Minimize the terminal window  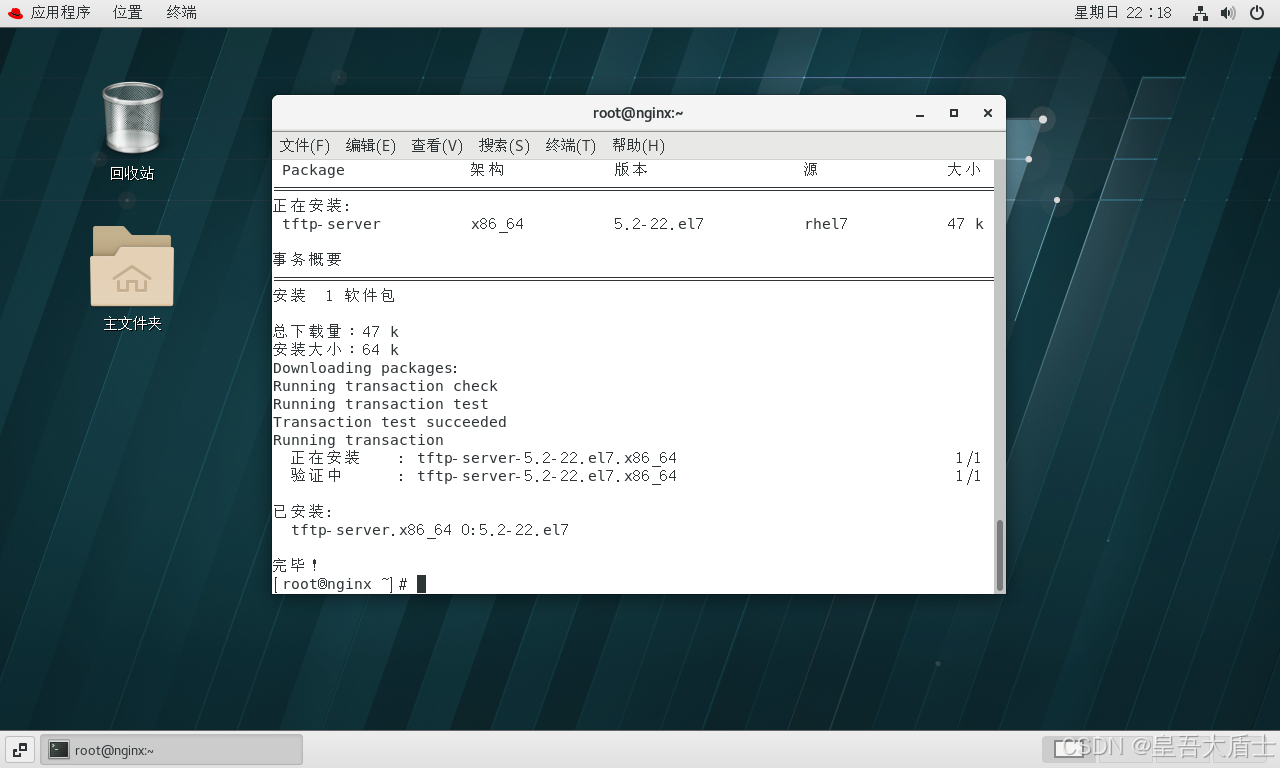pos(920,114)
